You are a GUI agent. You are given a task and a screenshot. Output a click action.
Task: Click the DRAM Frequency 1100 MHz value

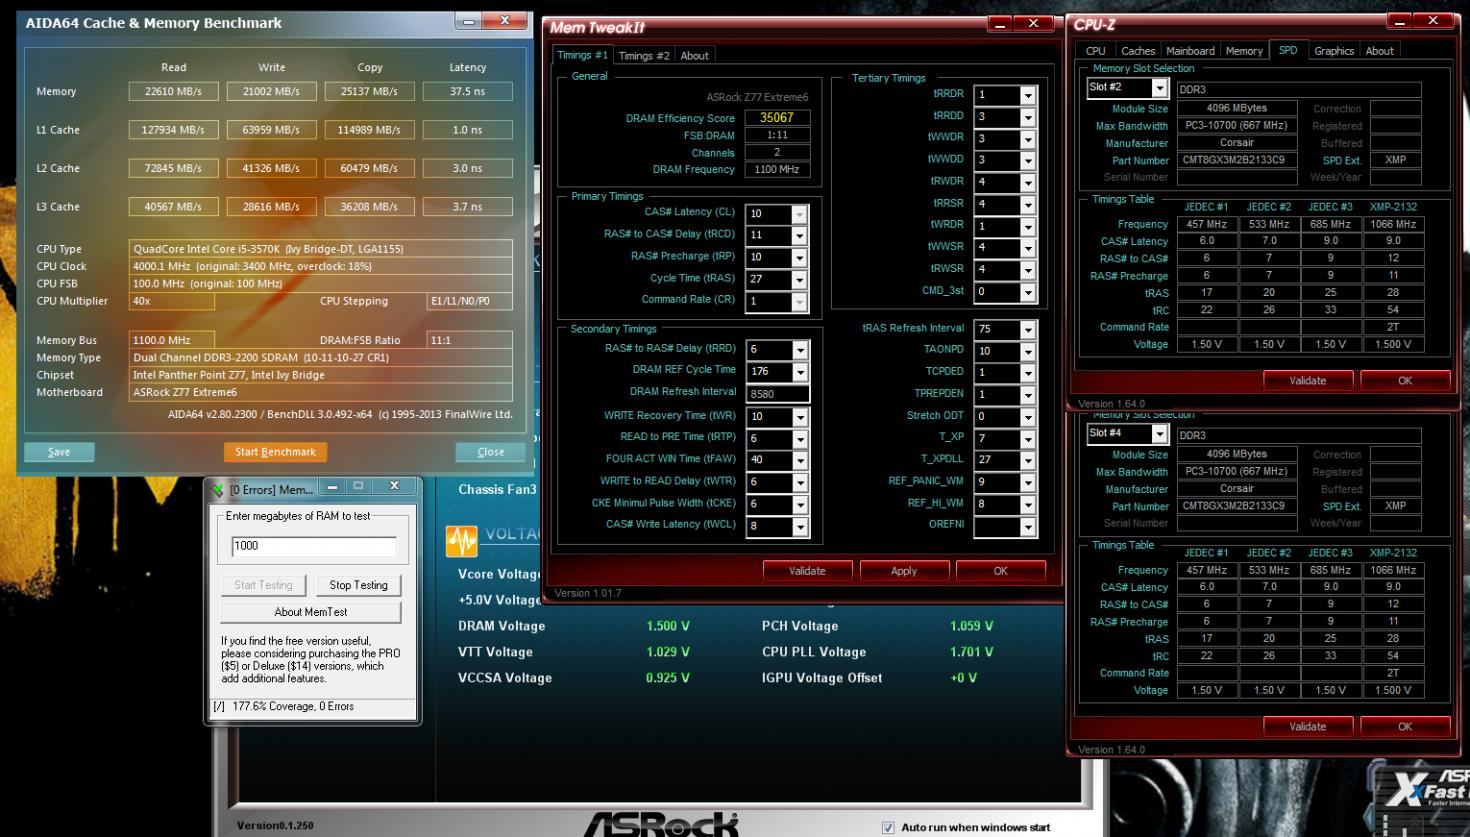(777, 170)
